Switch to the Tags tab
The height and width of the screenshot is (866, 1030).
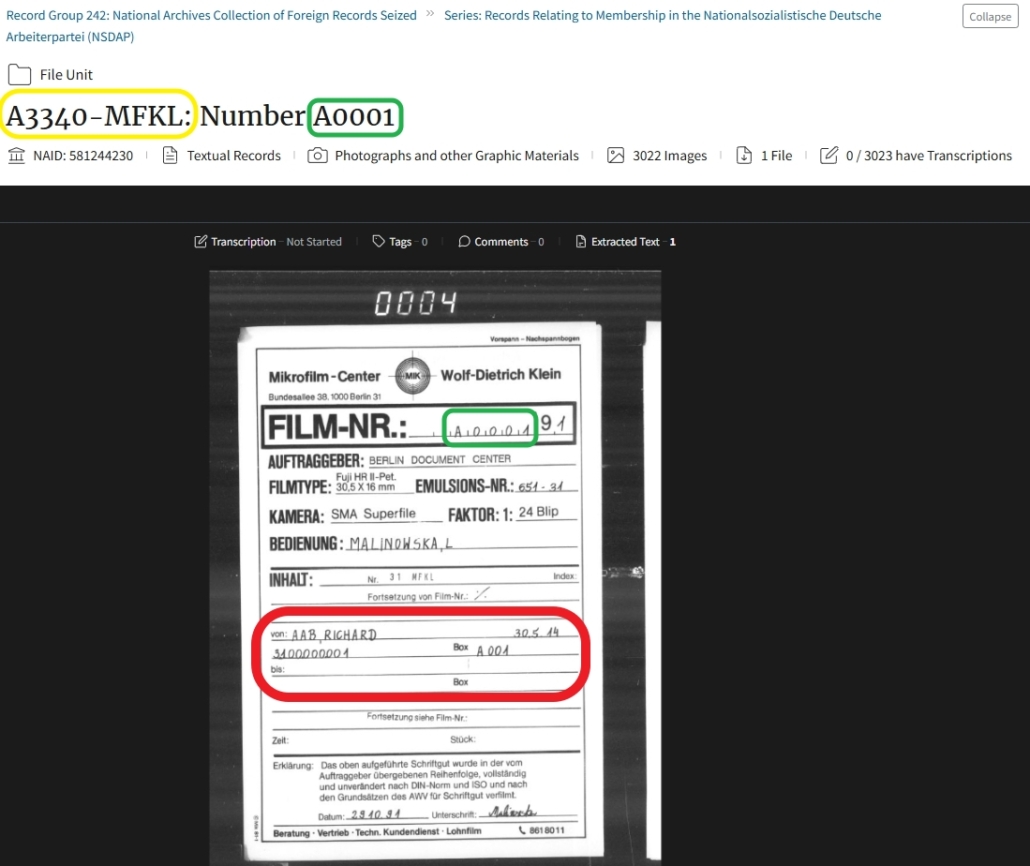[400, 241]
